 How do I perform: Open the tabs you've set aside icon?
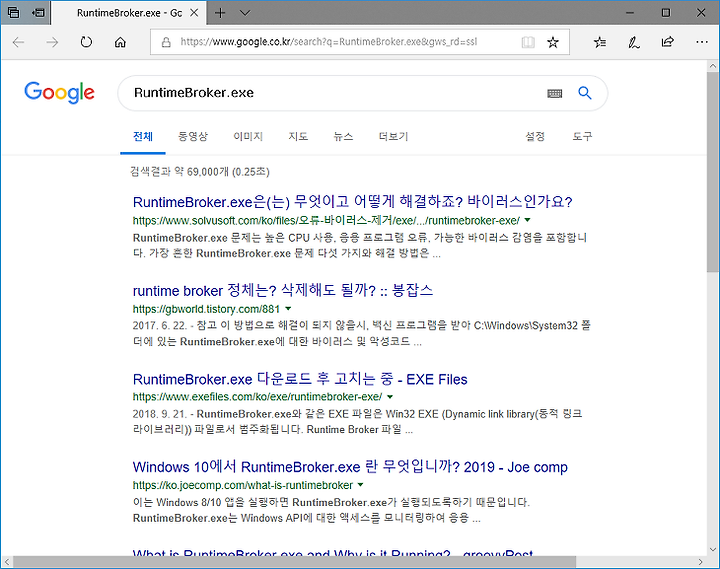point(13,12)
